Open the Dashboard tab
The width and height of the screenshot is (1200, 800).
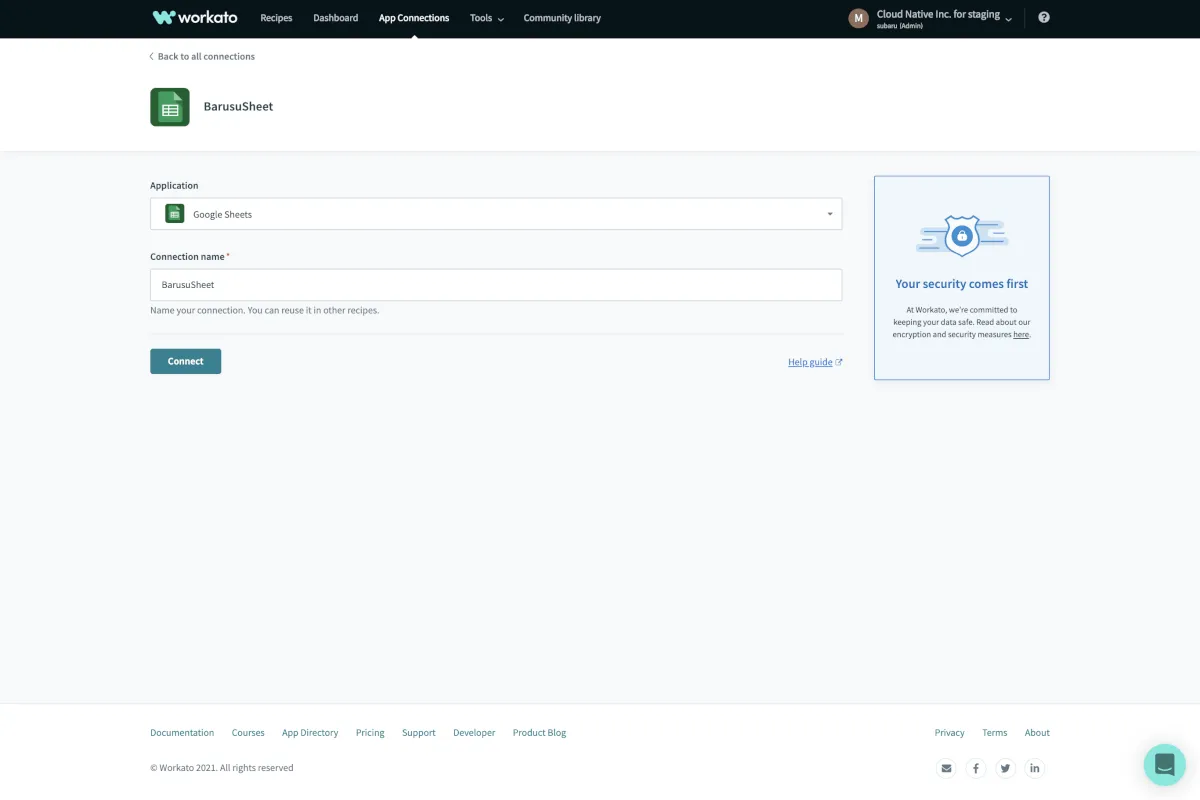coord(335,18)
